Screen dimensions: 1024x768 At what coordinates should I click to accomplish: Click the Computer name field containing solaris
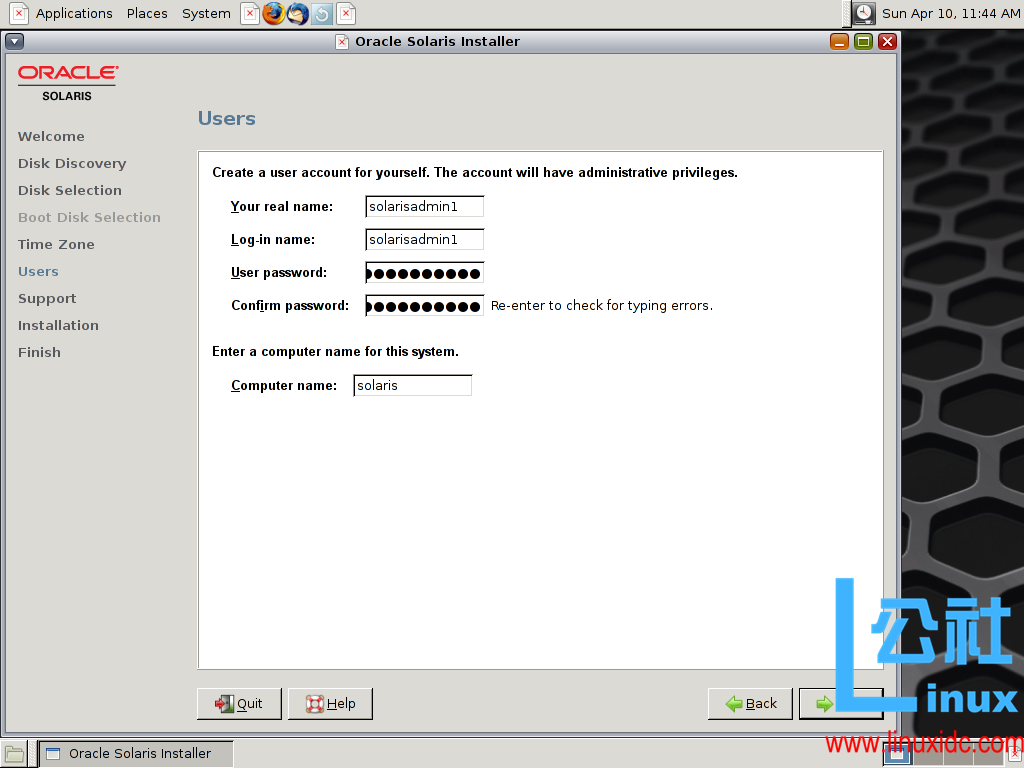[x=413, y=385]
